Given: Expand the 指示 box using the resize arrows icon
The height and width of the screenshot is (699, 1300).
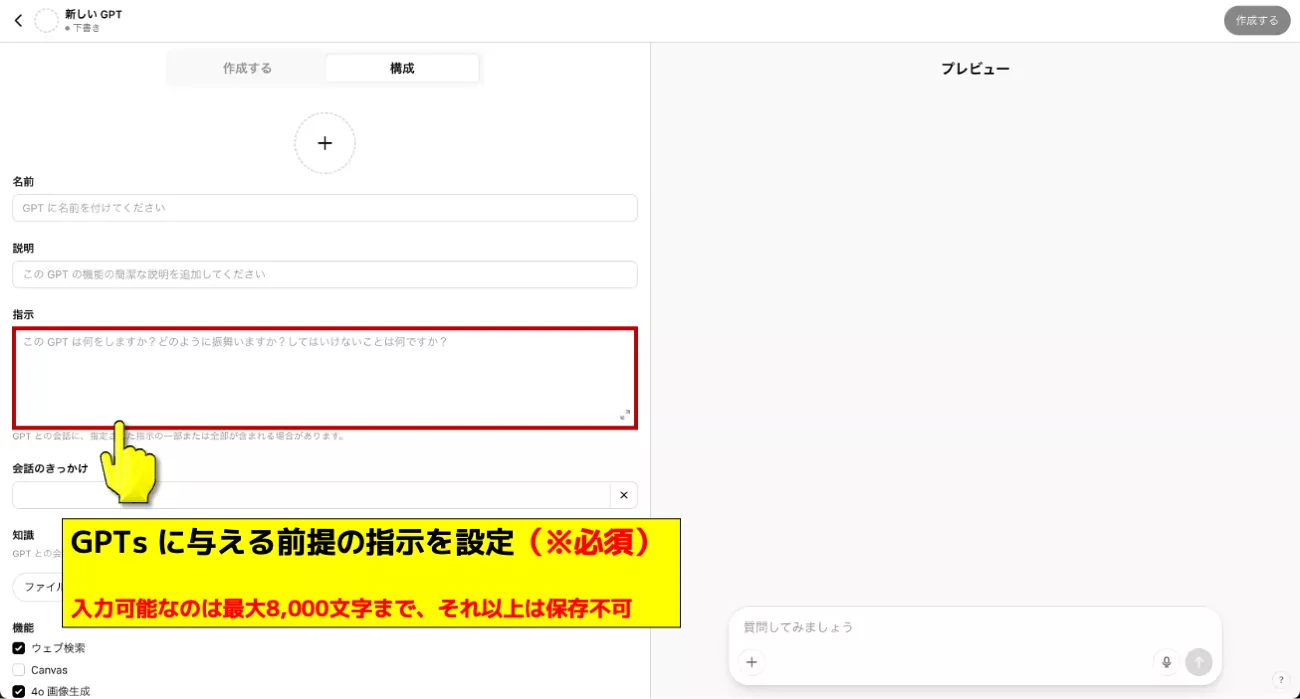Looking at the screenshot, I should pyautogui.click(x=624, y=414).
